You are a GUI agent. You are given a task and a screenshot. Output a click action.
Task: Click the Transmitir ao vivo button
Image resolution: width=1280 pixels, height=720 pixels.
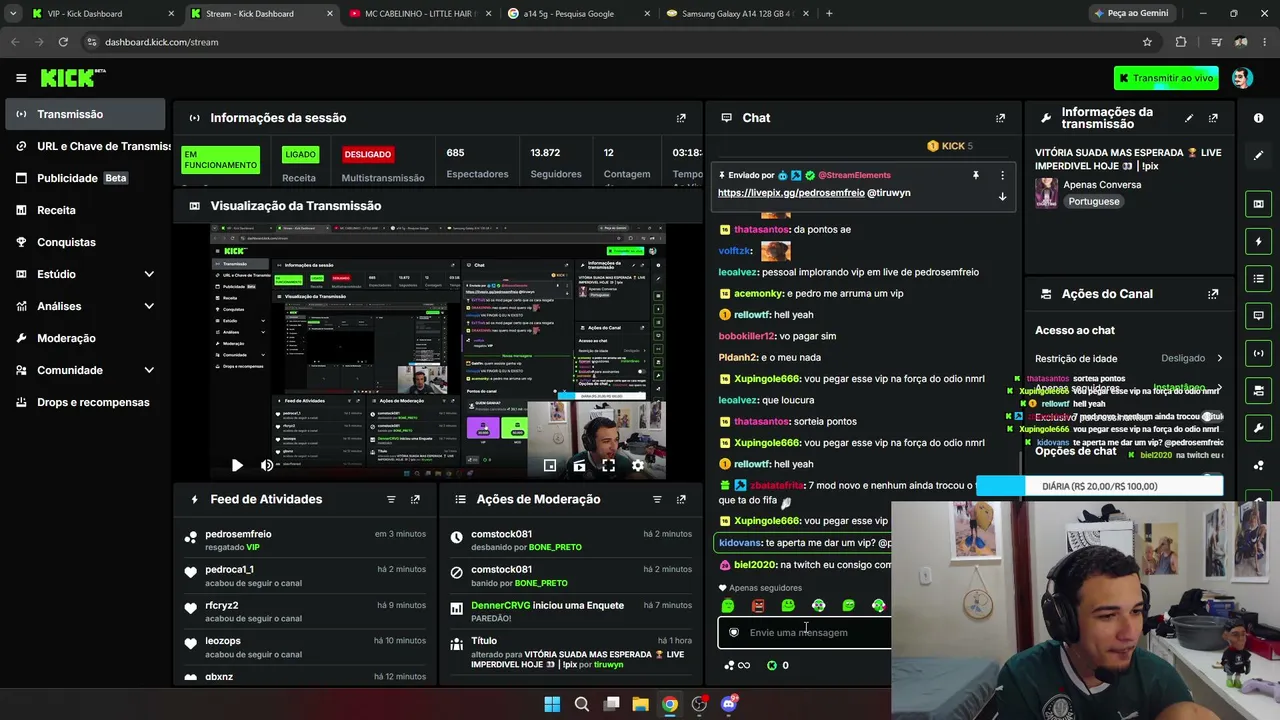(x=1166, y=78)
